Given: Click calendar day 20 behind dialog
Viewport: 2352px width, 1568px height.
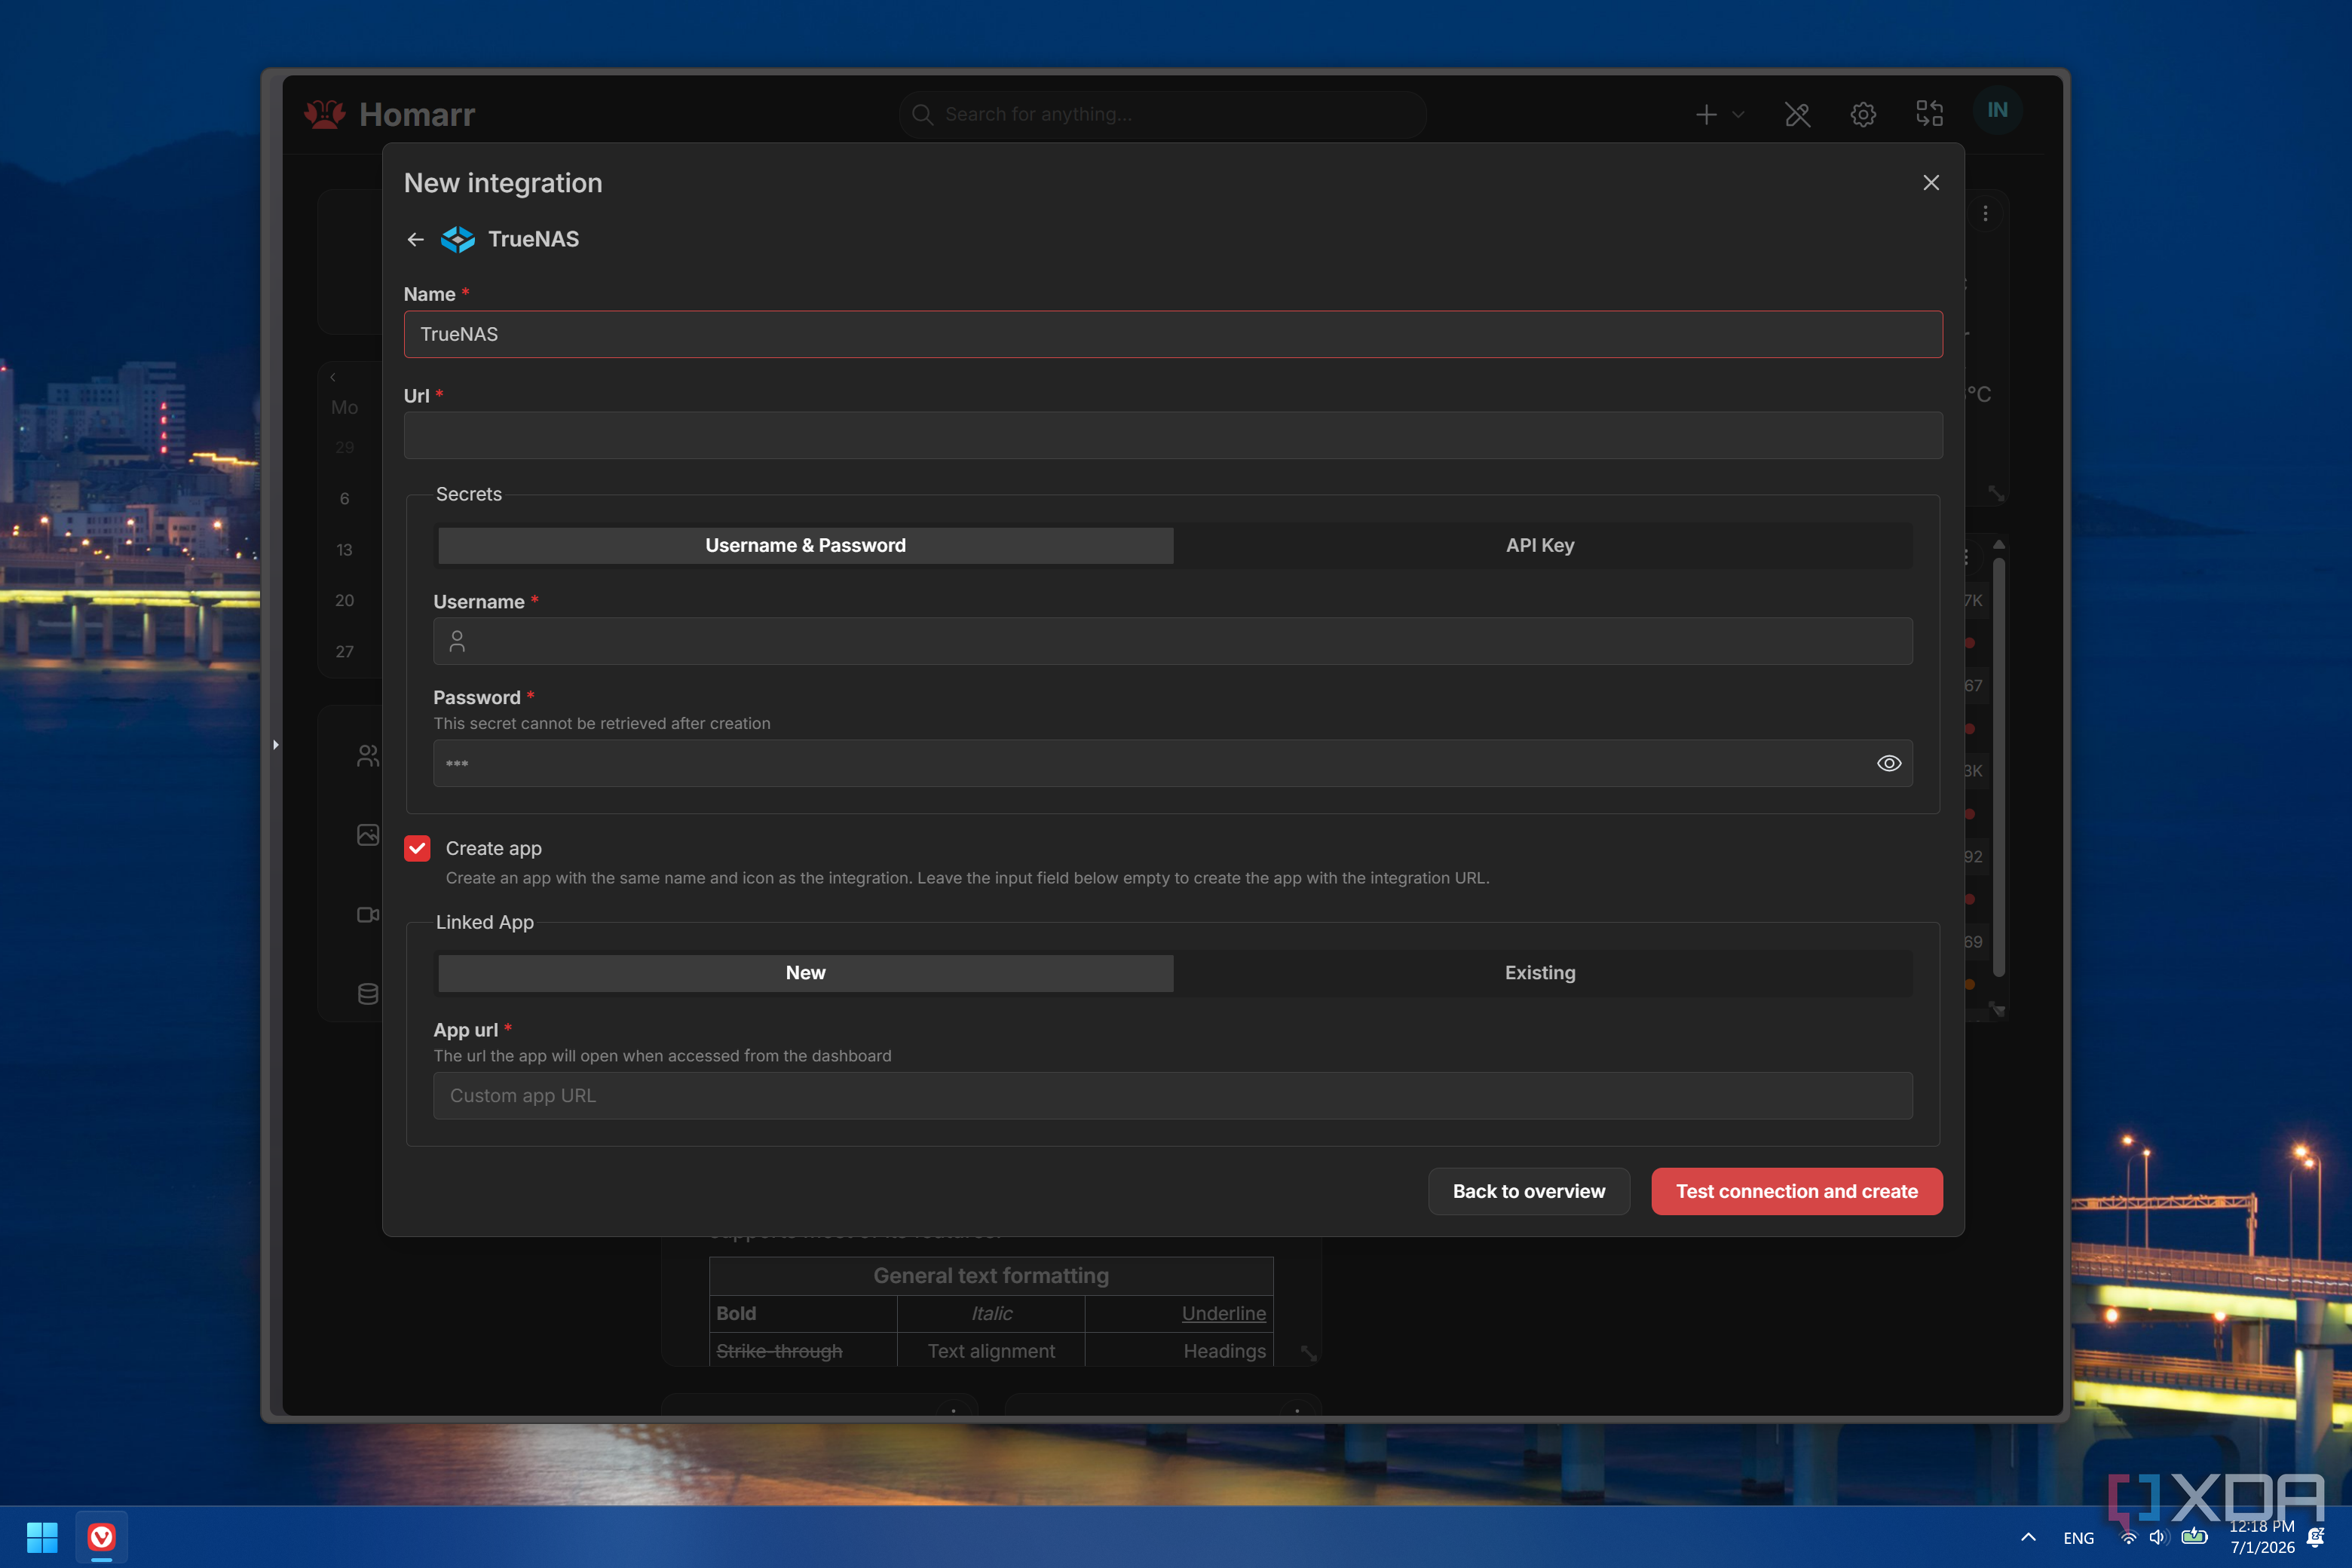Looking at the screenshot, I should 344,600.
